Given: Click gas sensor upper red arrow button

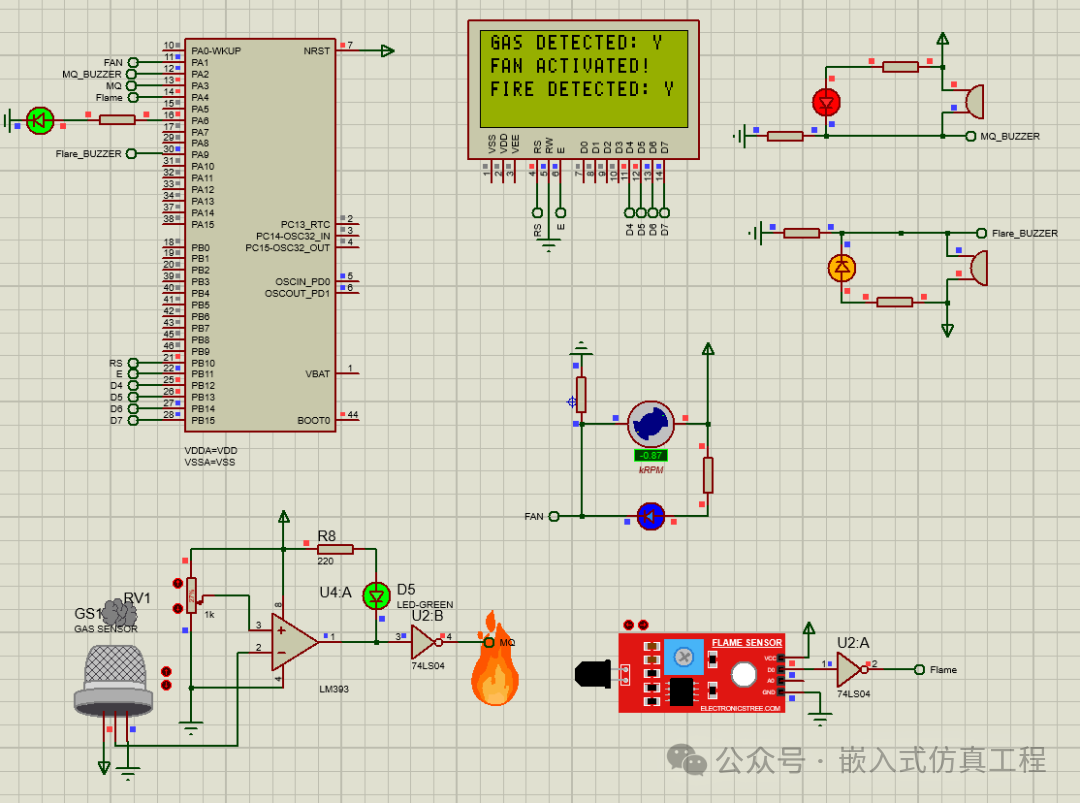Looking at the screenshot, I should tap(166, 671).
